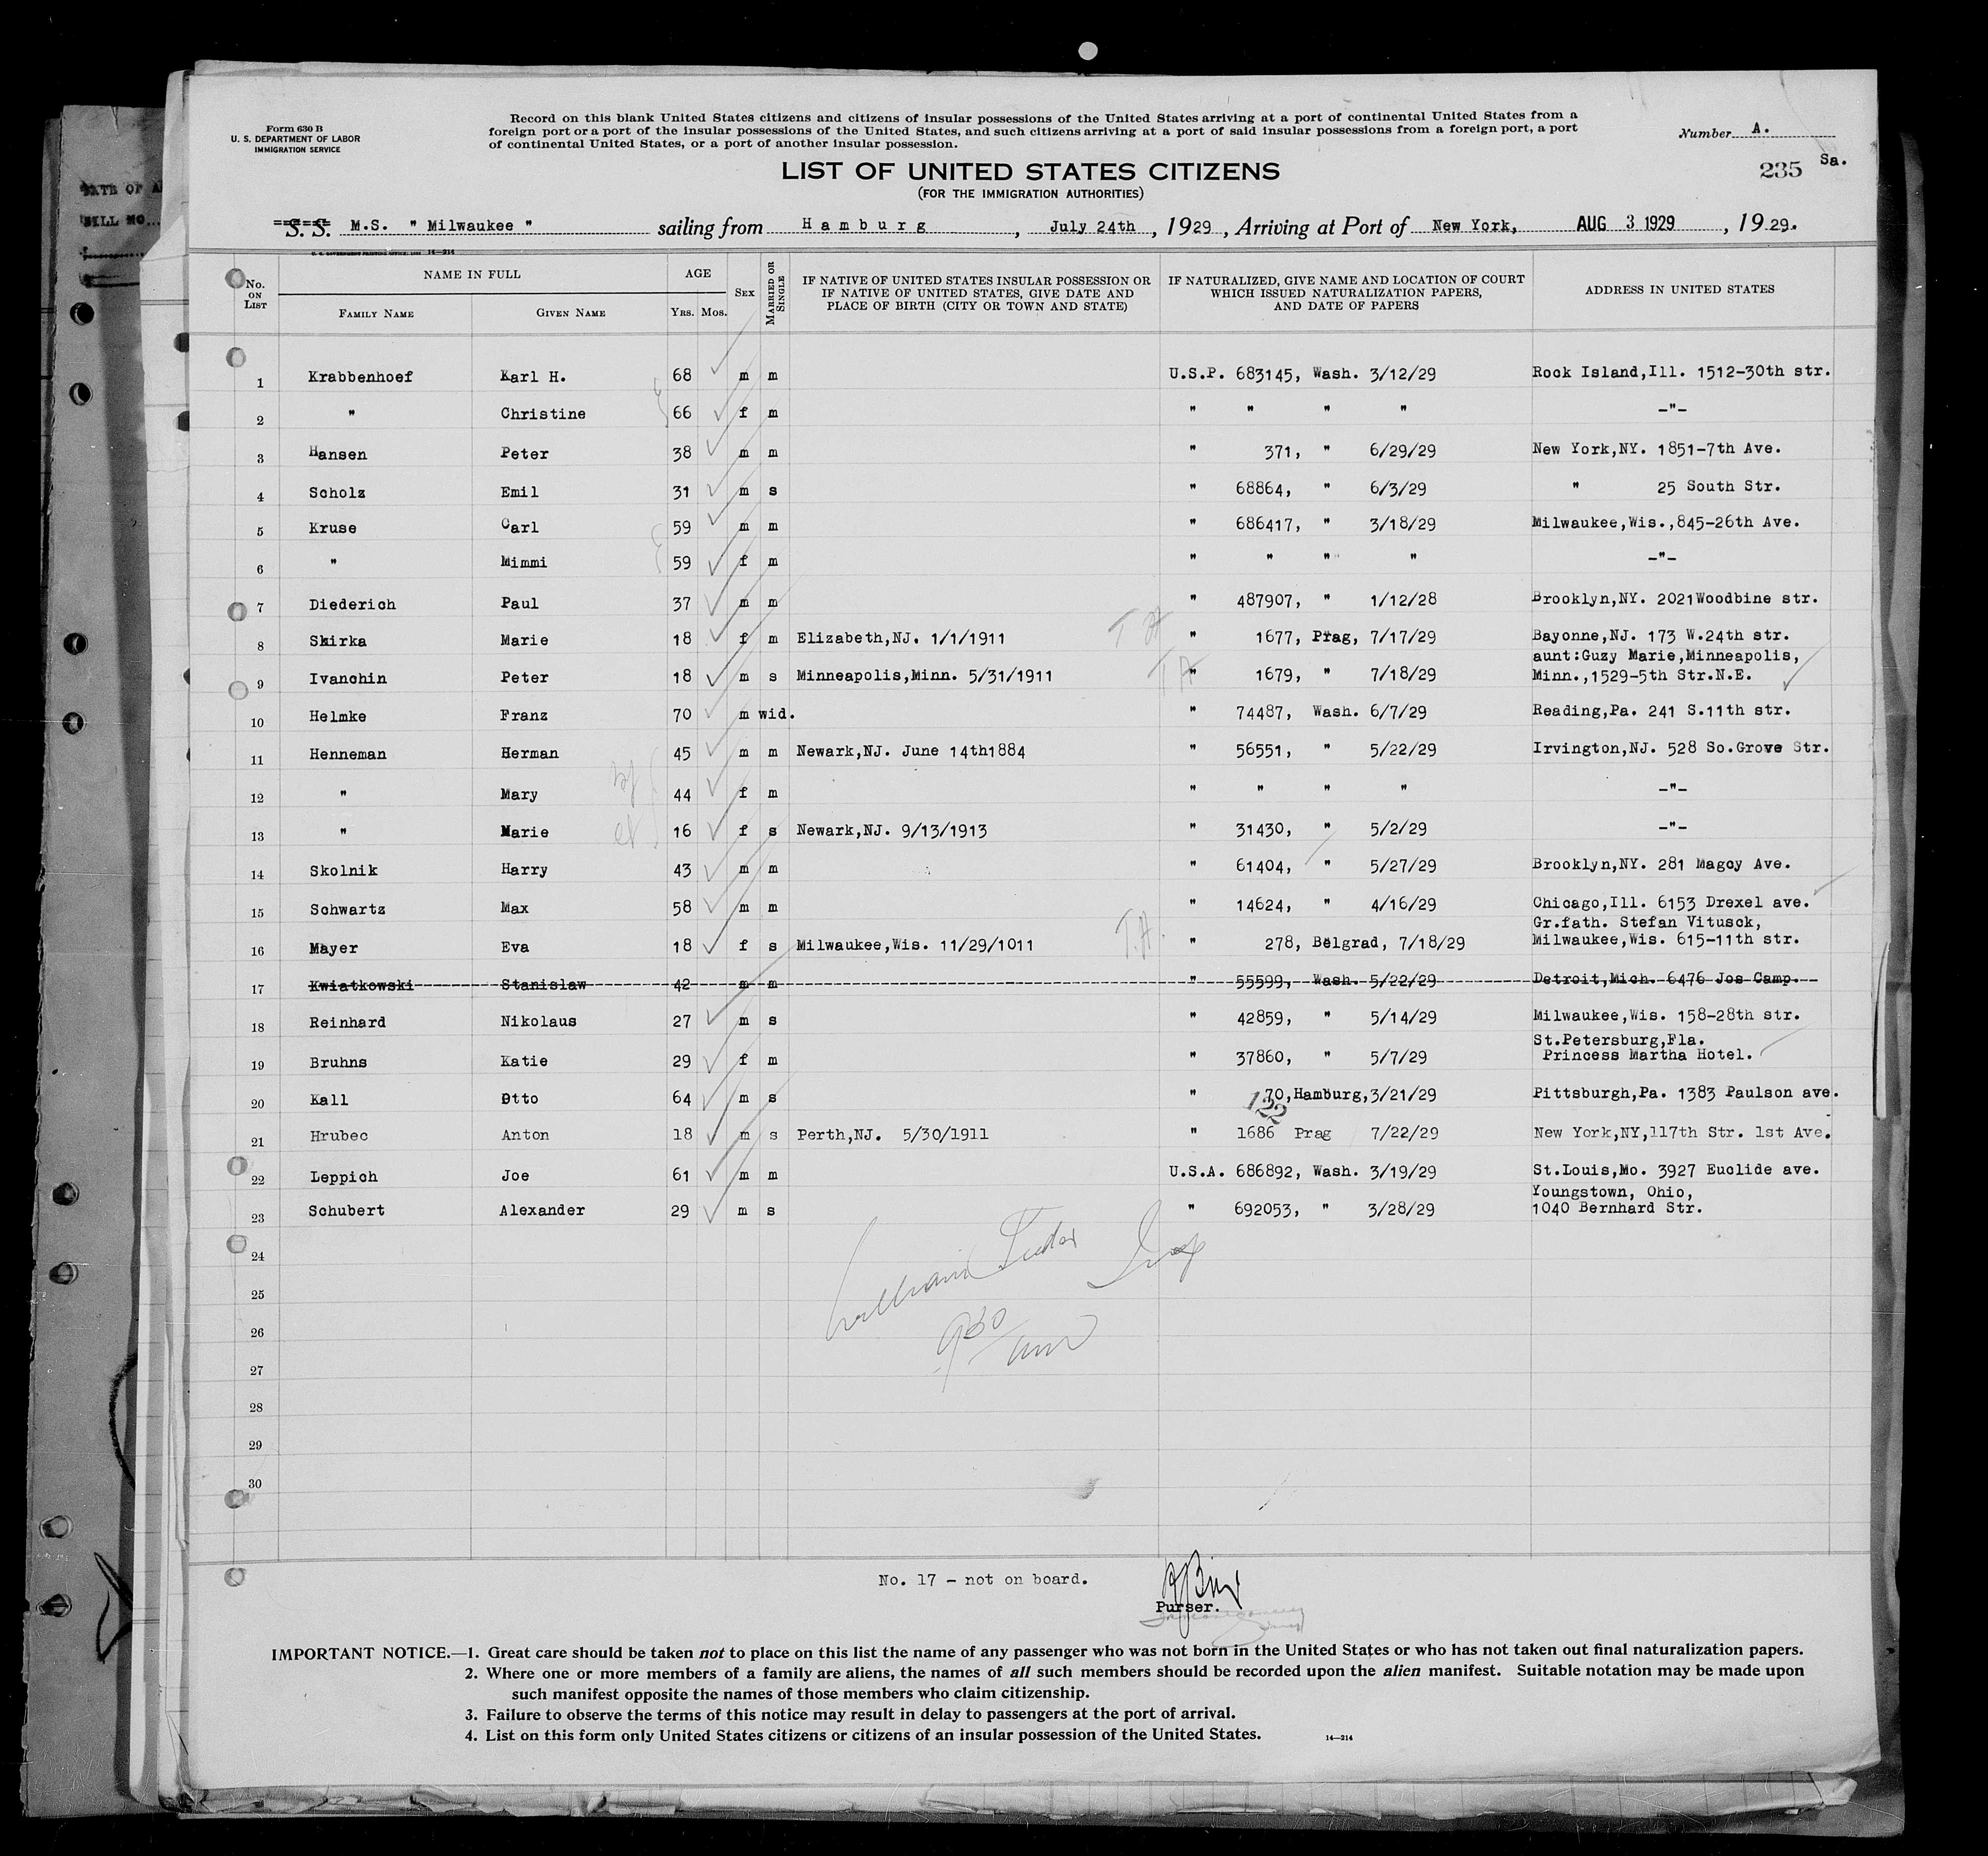Screen dimensions: 1988x1856
Task: Click the family name 'Henneman'
Action: pos(348,754)
